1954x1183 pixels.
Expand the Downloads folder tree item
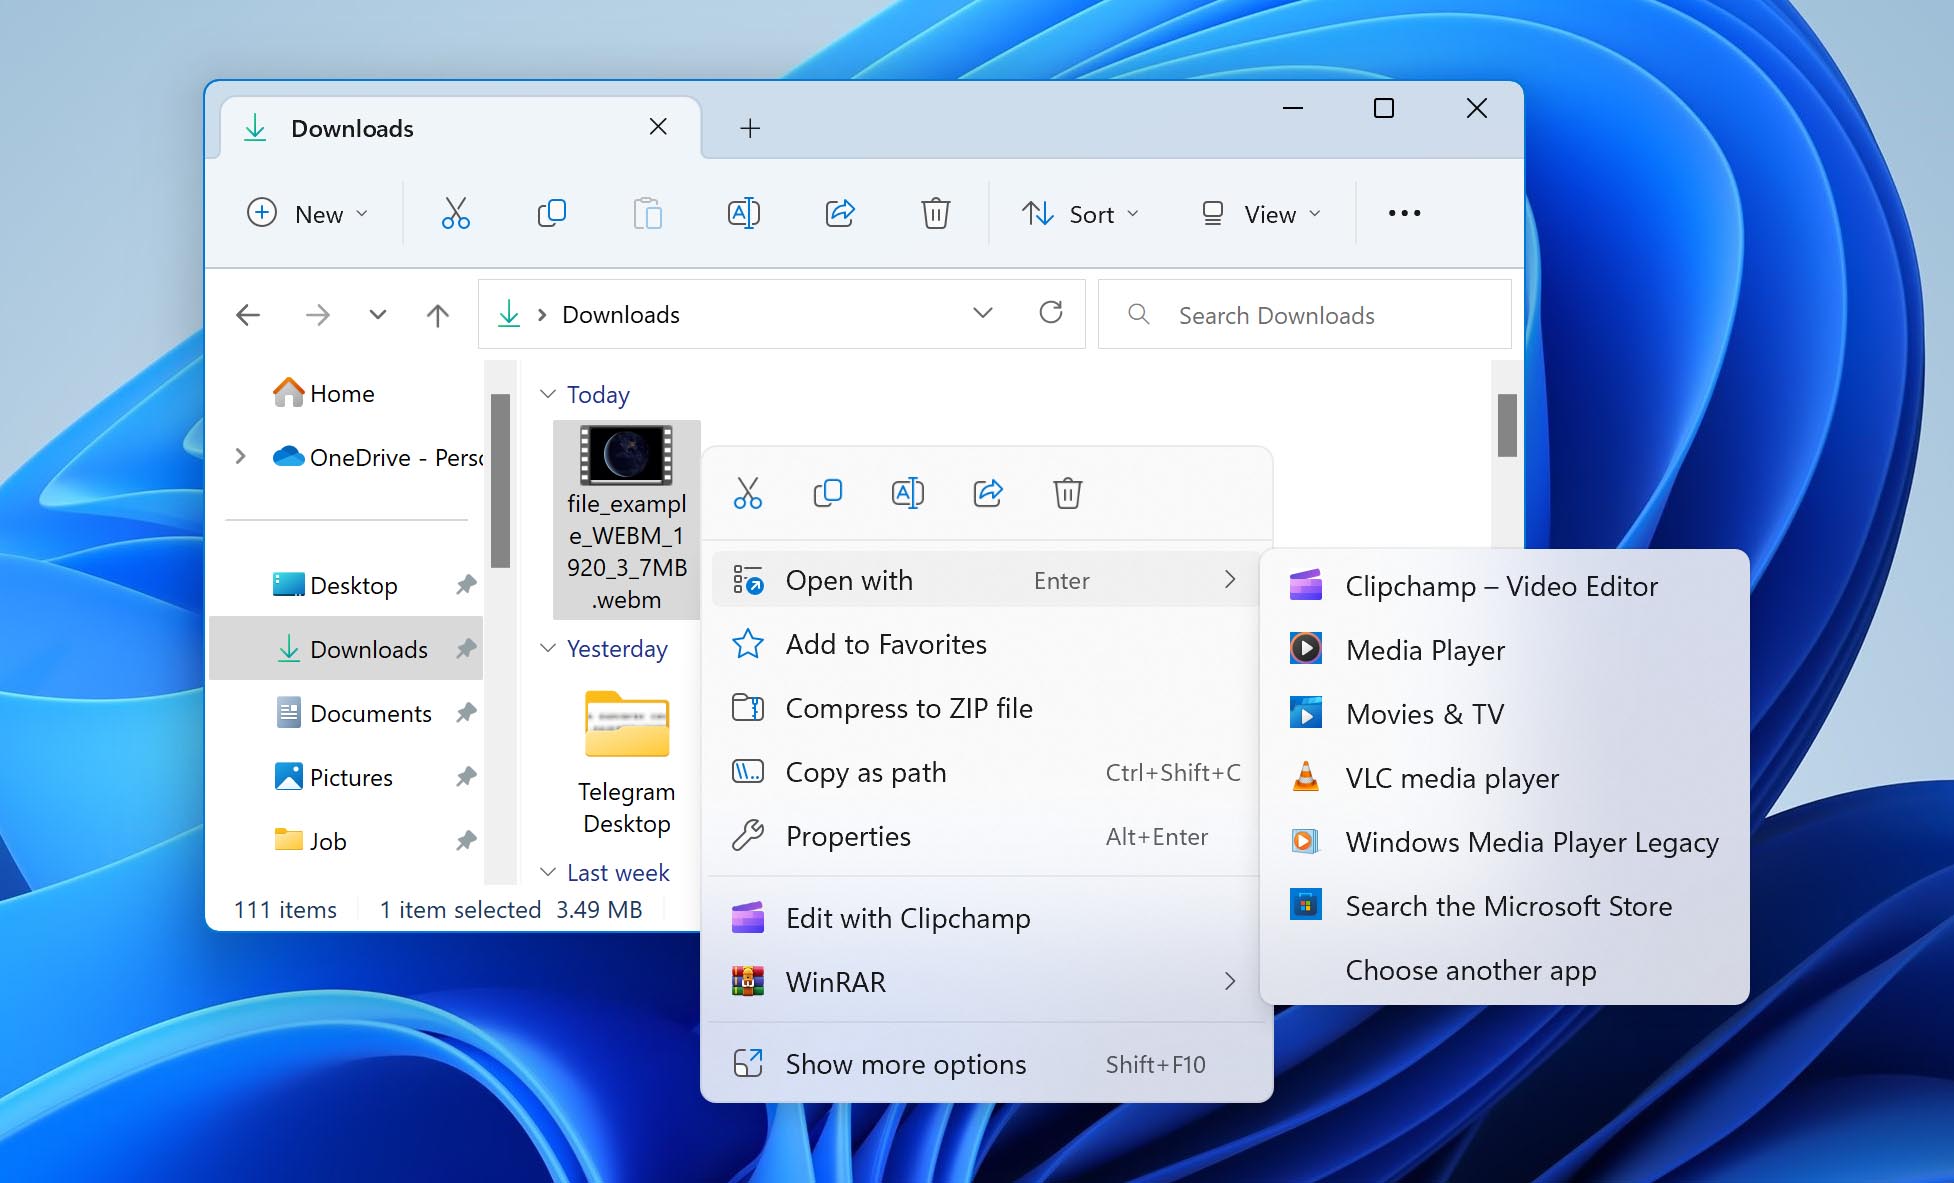239,647
